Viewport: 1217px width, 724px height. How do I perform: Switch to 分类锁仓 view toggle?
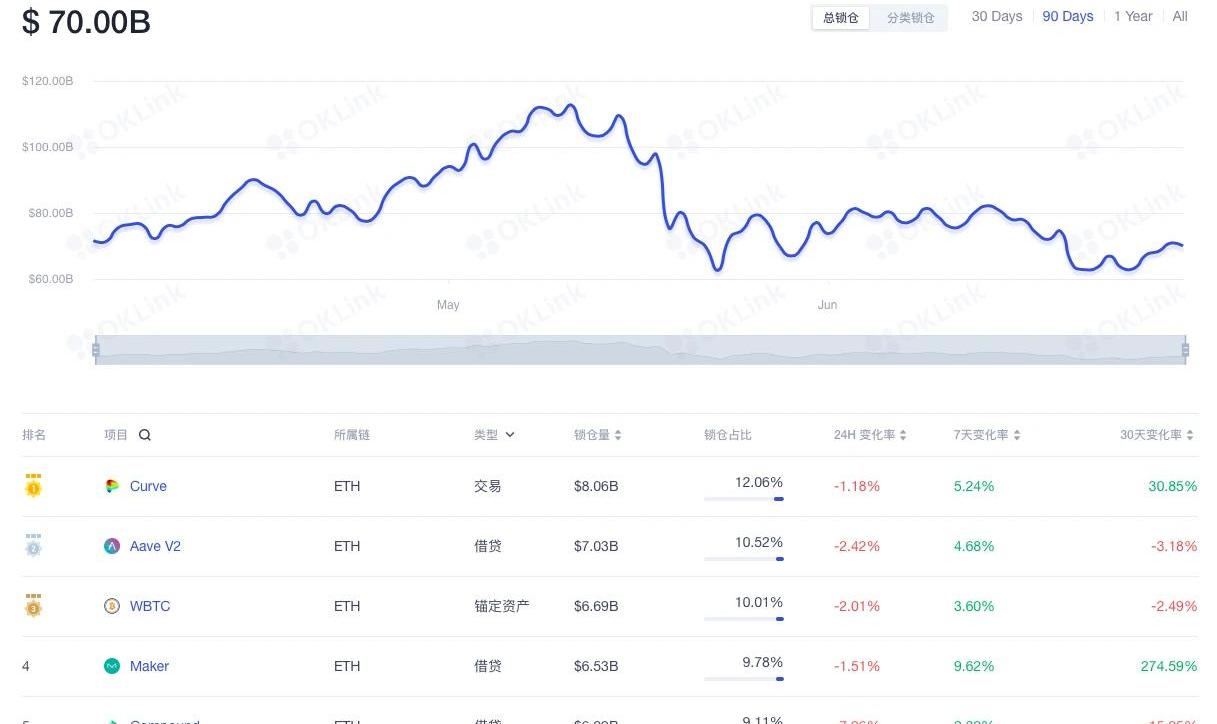(x=910, y=18)
